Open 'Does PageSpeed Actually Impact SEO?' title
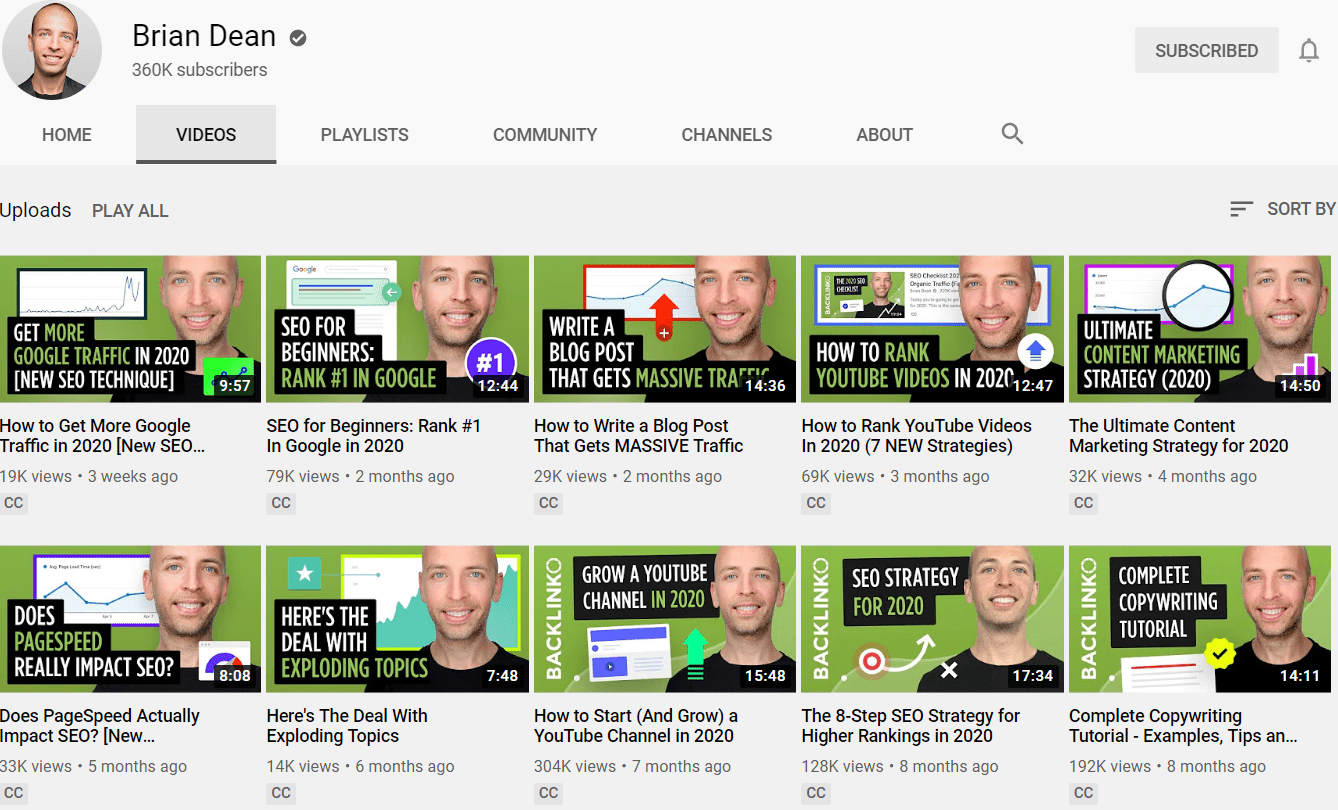 click(100, 726)
